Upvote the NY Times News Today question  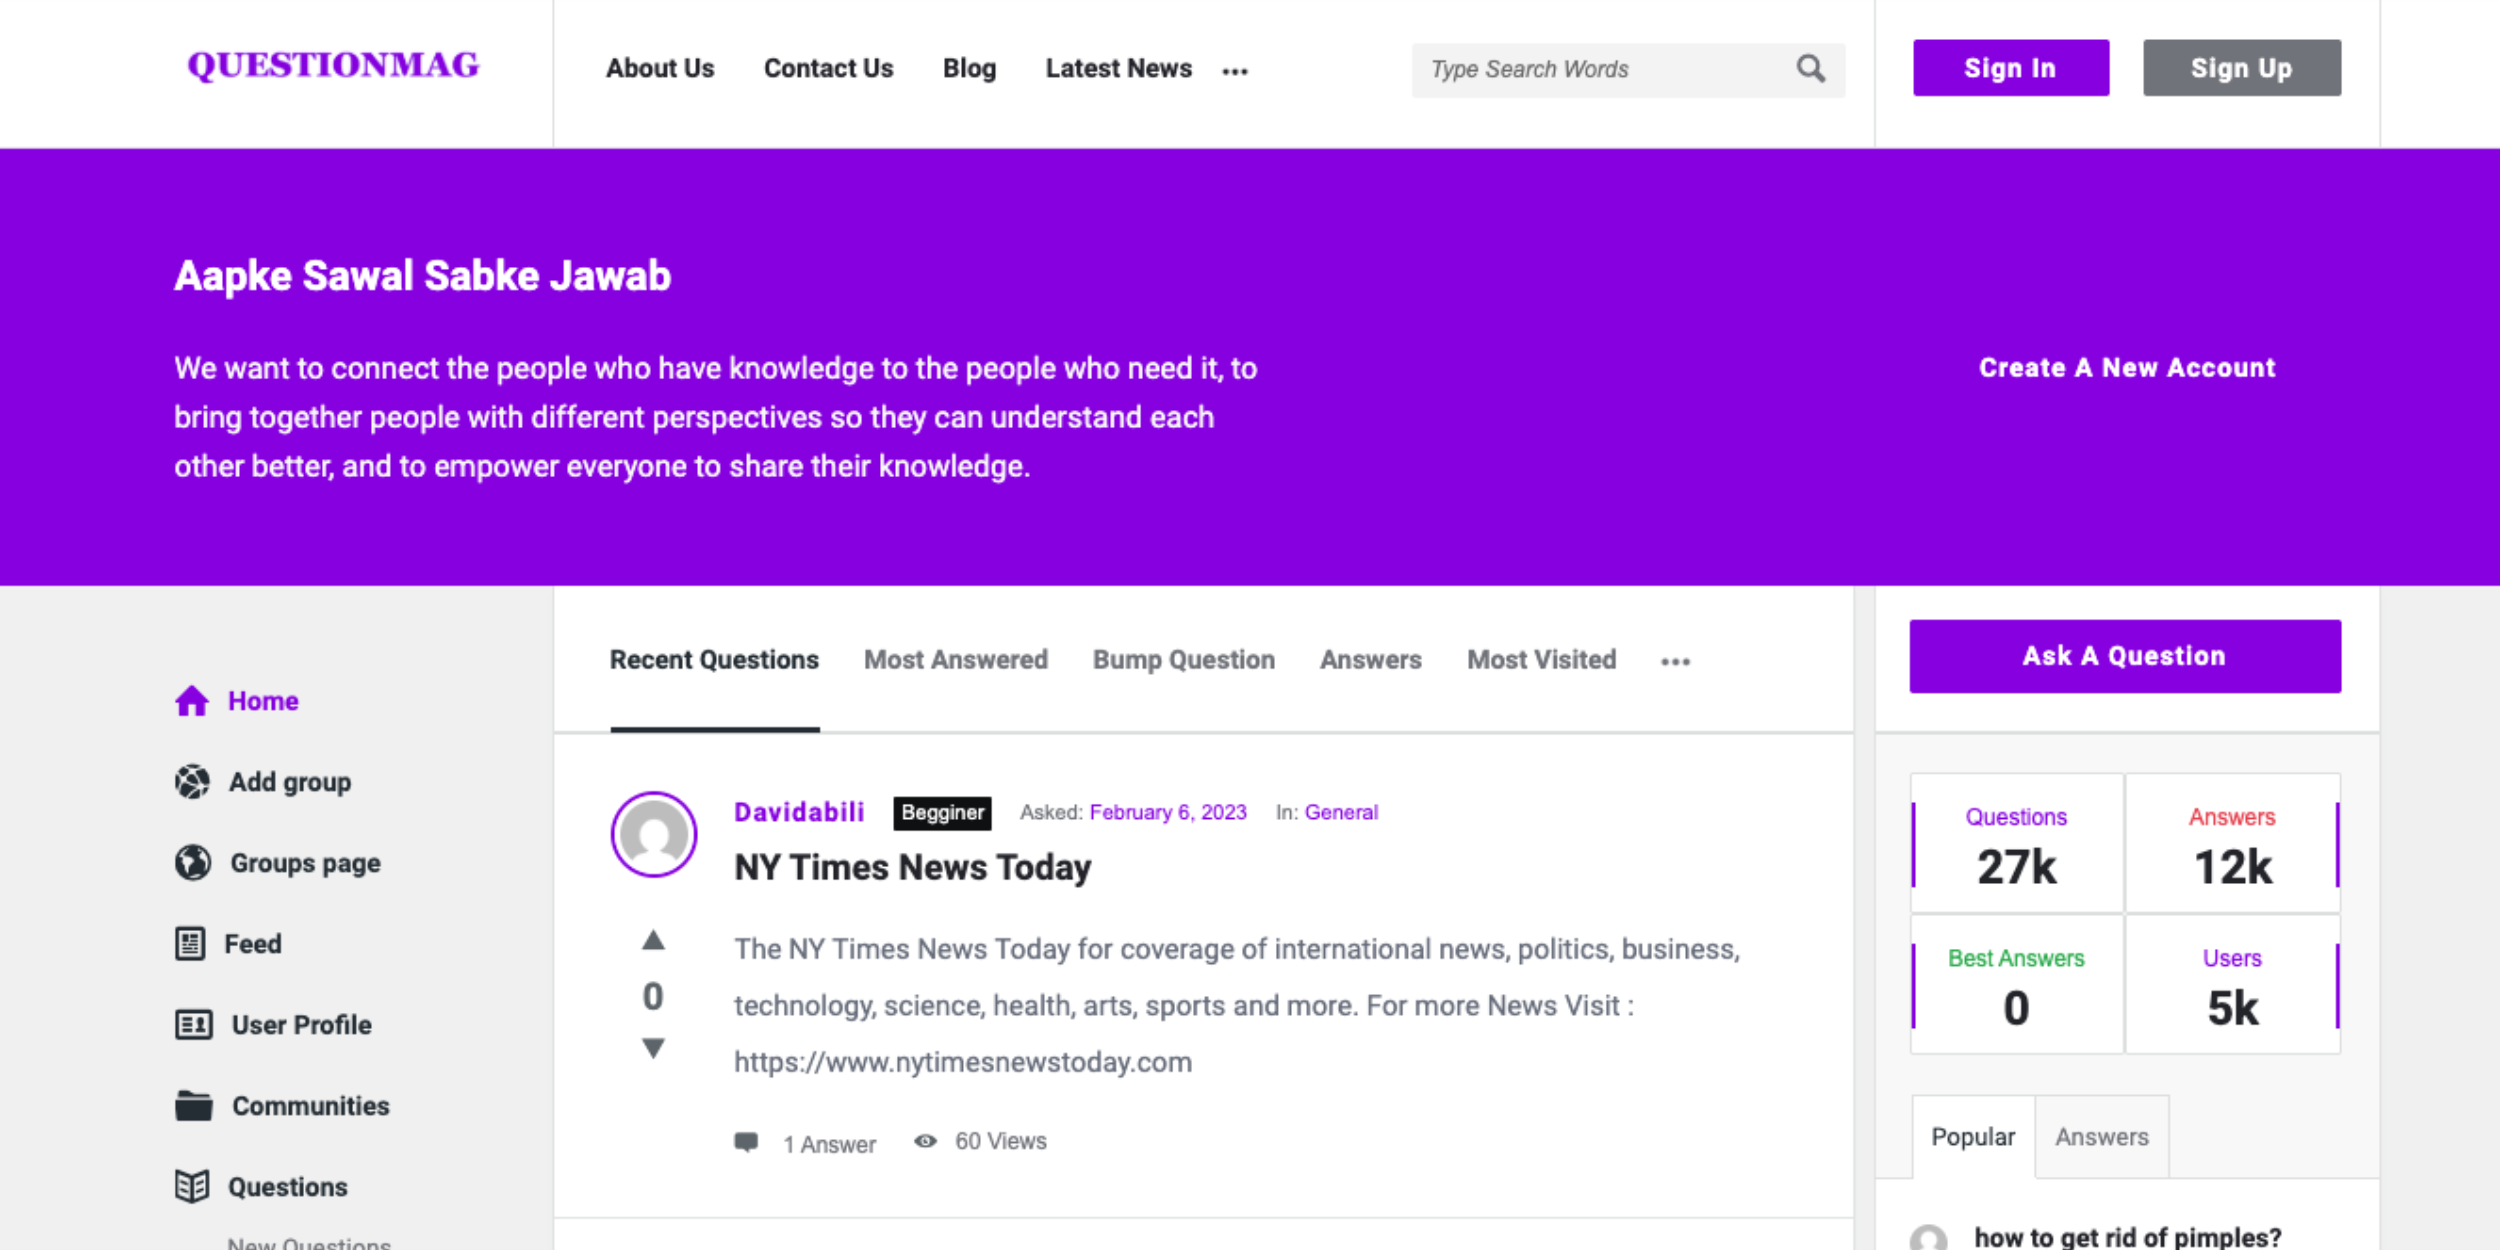point(653,940)
